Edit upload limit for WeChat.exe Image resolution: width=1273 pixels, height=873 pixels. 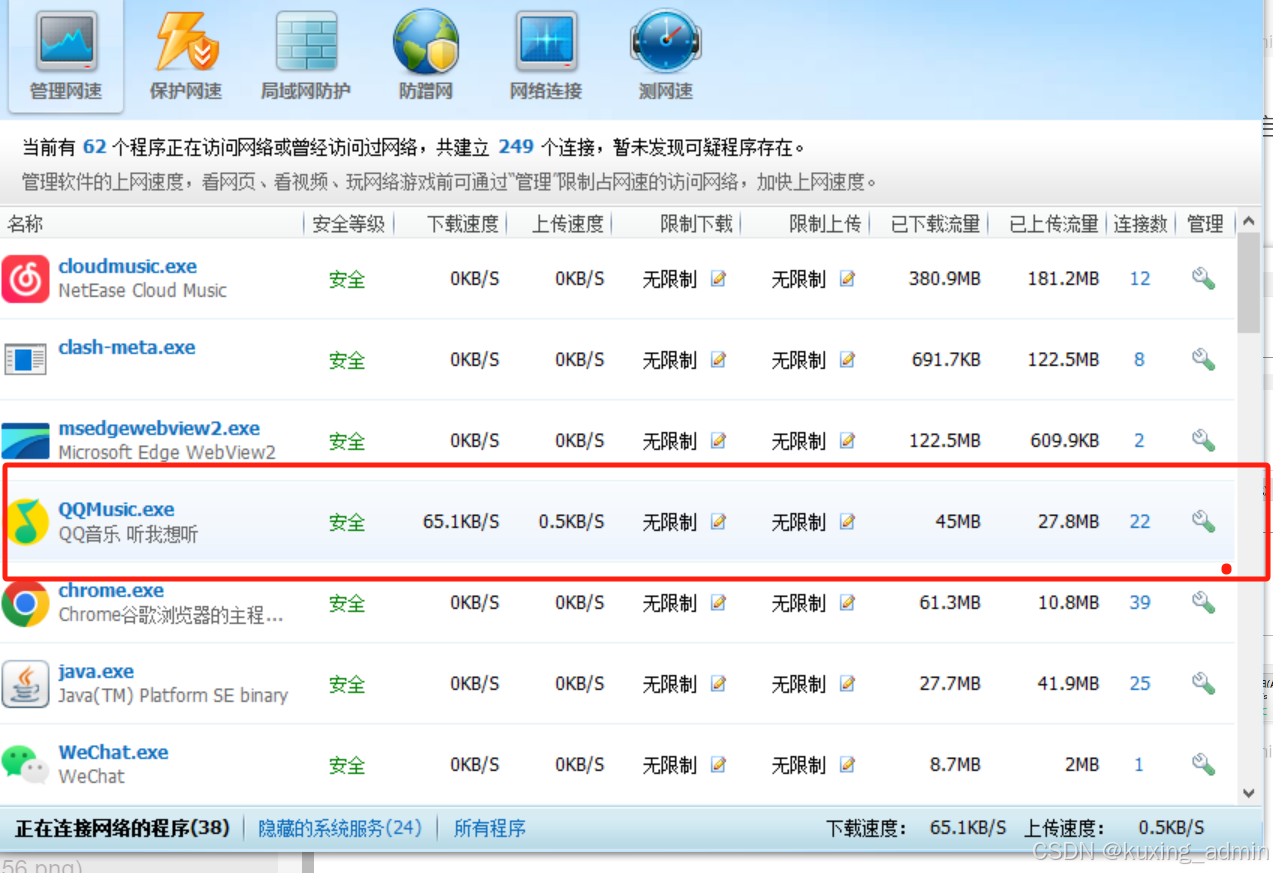coord(847,764)
